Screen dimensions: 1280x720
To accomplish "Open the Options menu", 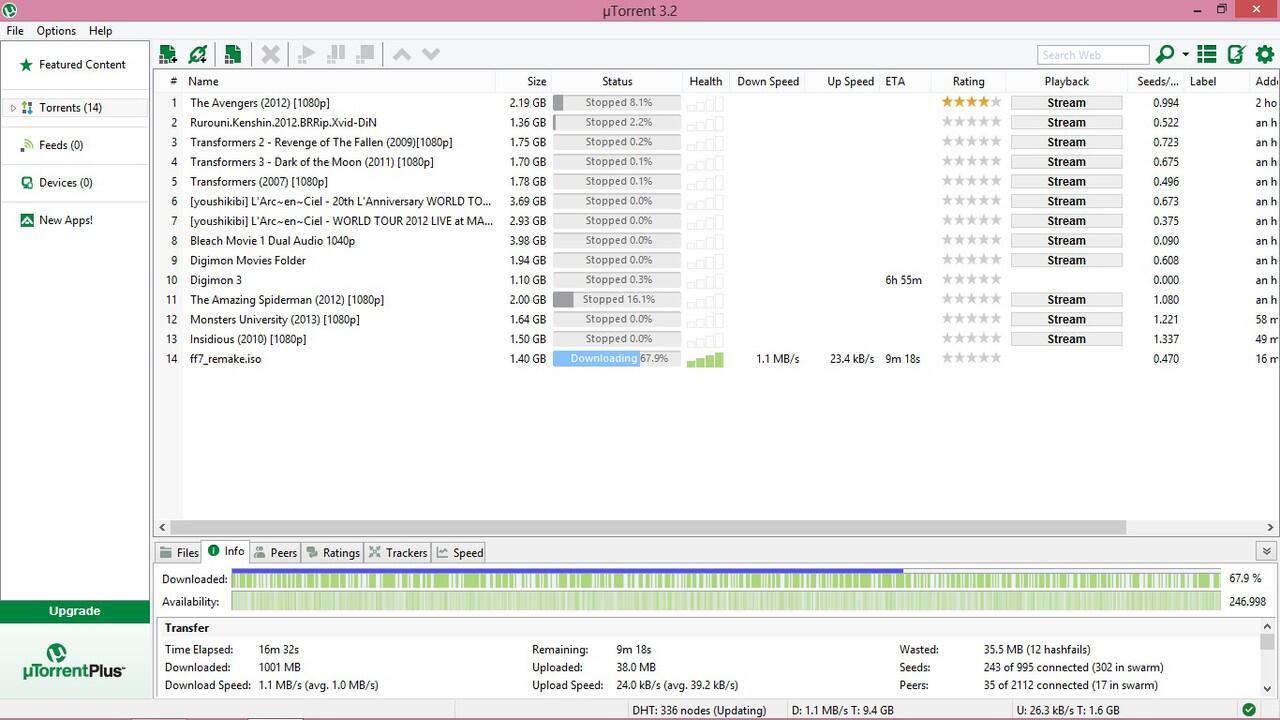I will tap(56, 31).
